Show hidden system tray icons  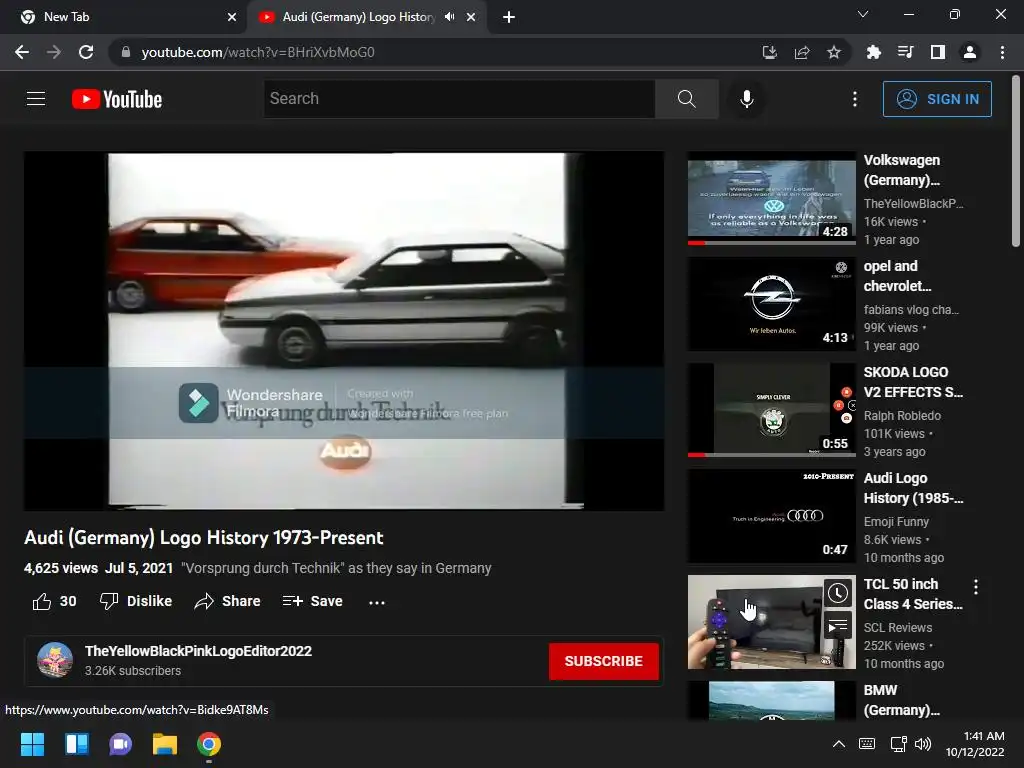(839, 744)
